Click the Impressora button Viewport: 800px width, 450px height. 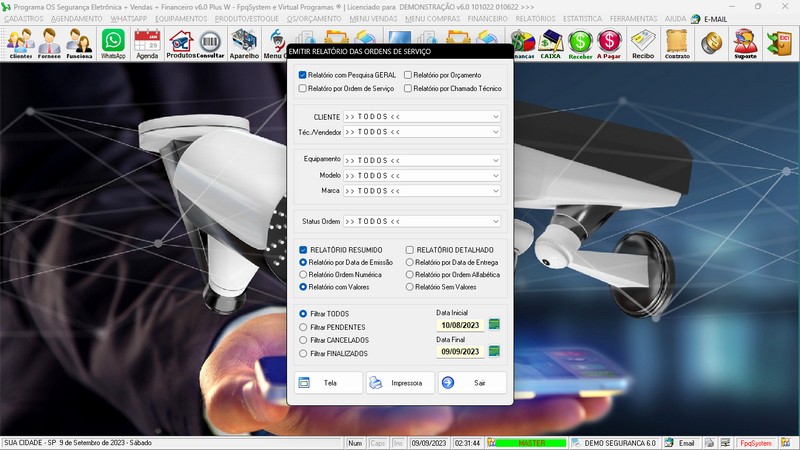click(x=400, y=383)
